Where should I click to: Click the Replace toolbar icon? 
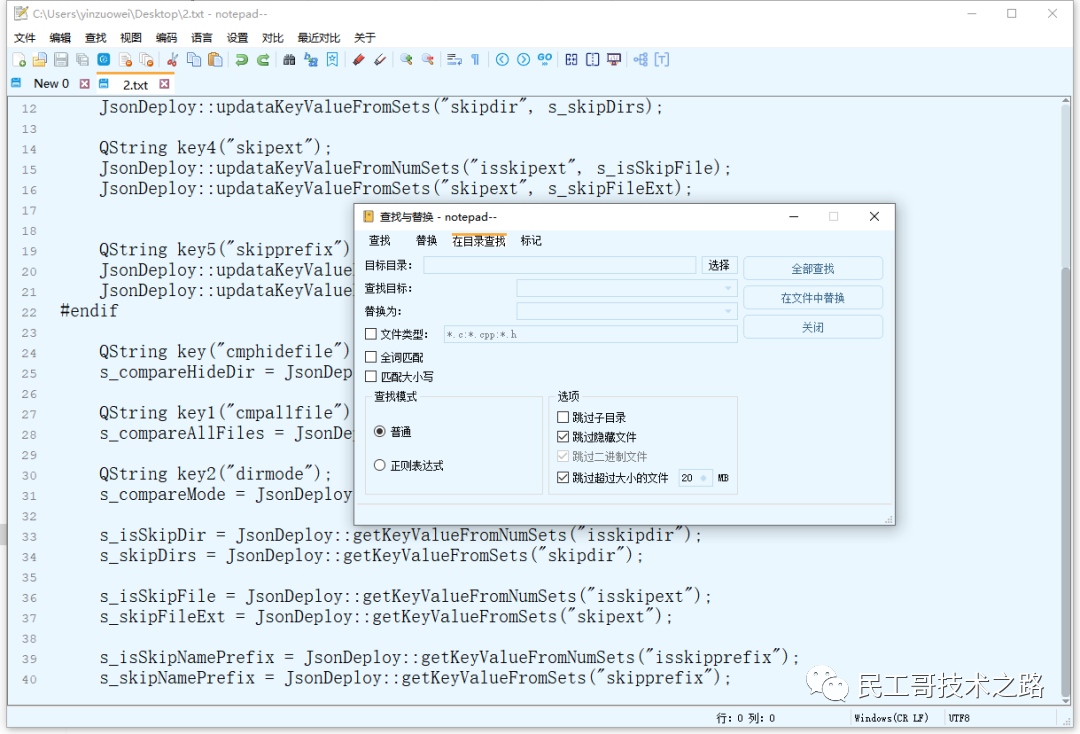[x=311, y=60]
